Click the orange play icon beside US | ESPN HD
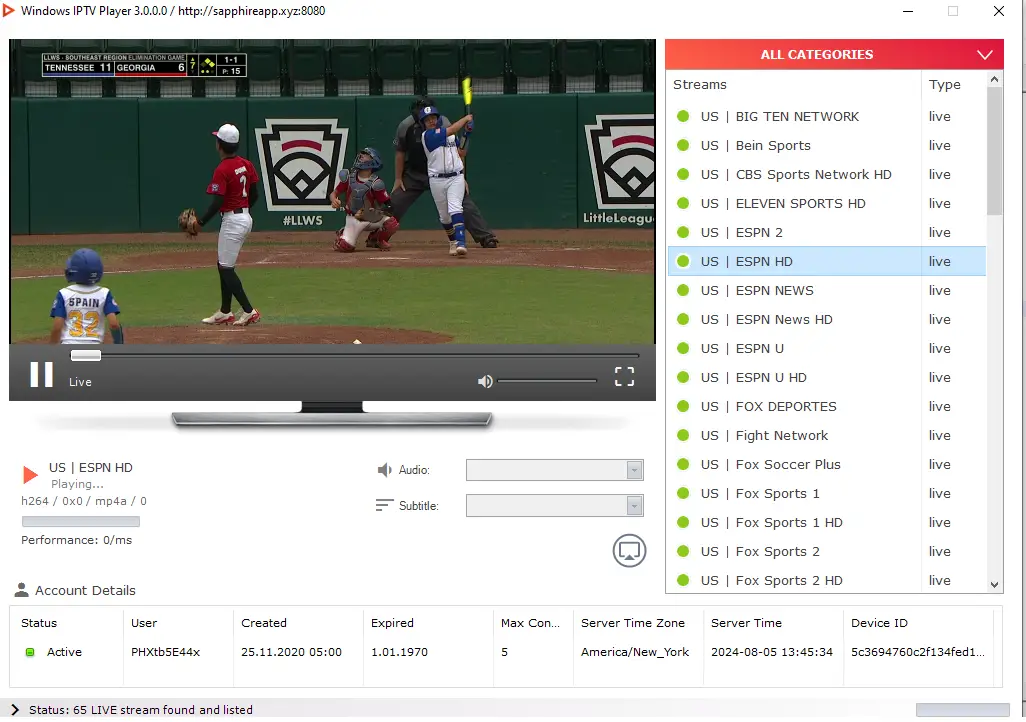The image size is (1026, 722). point(30,475)
